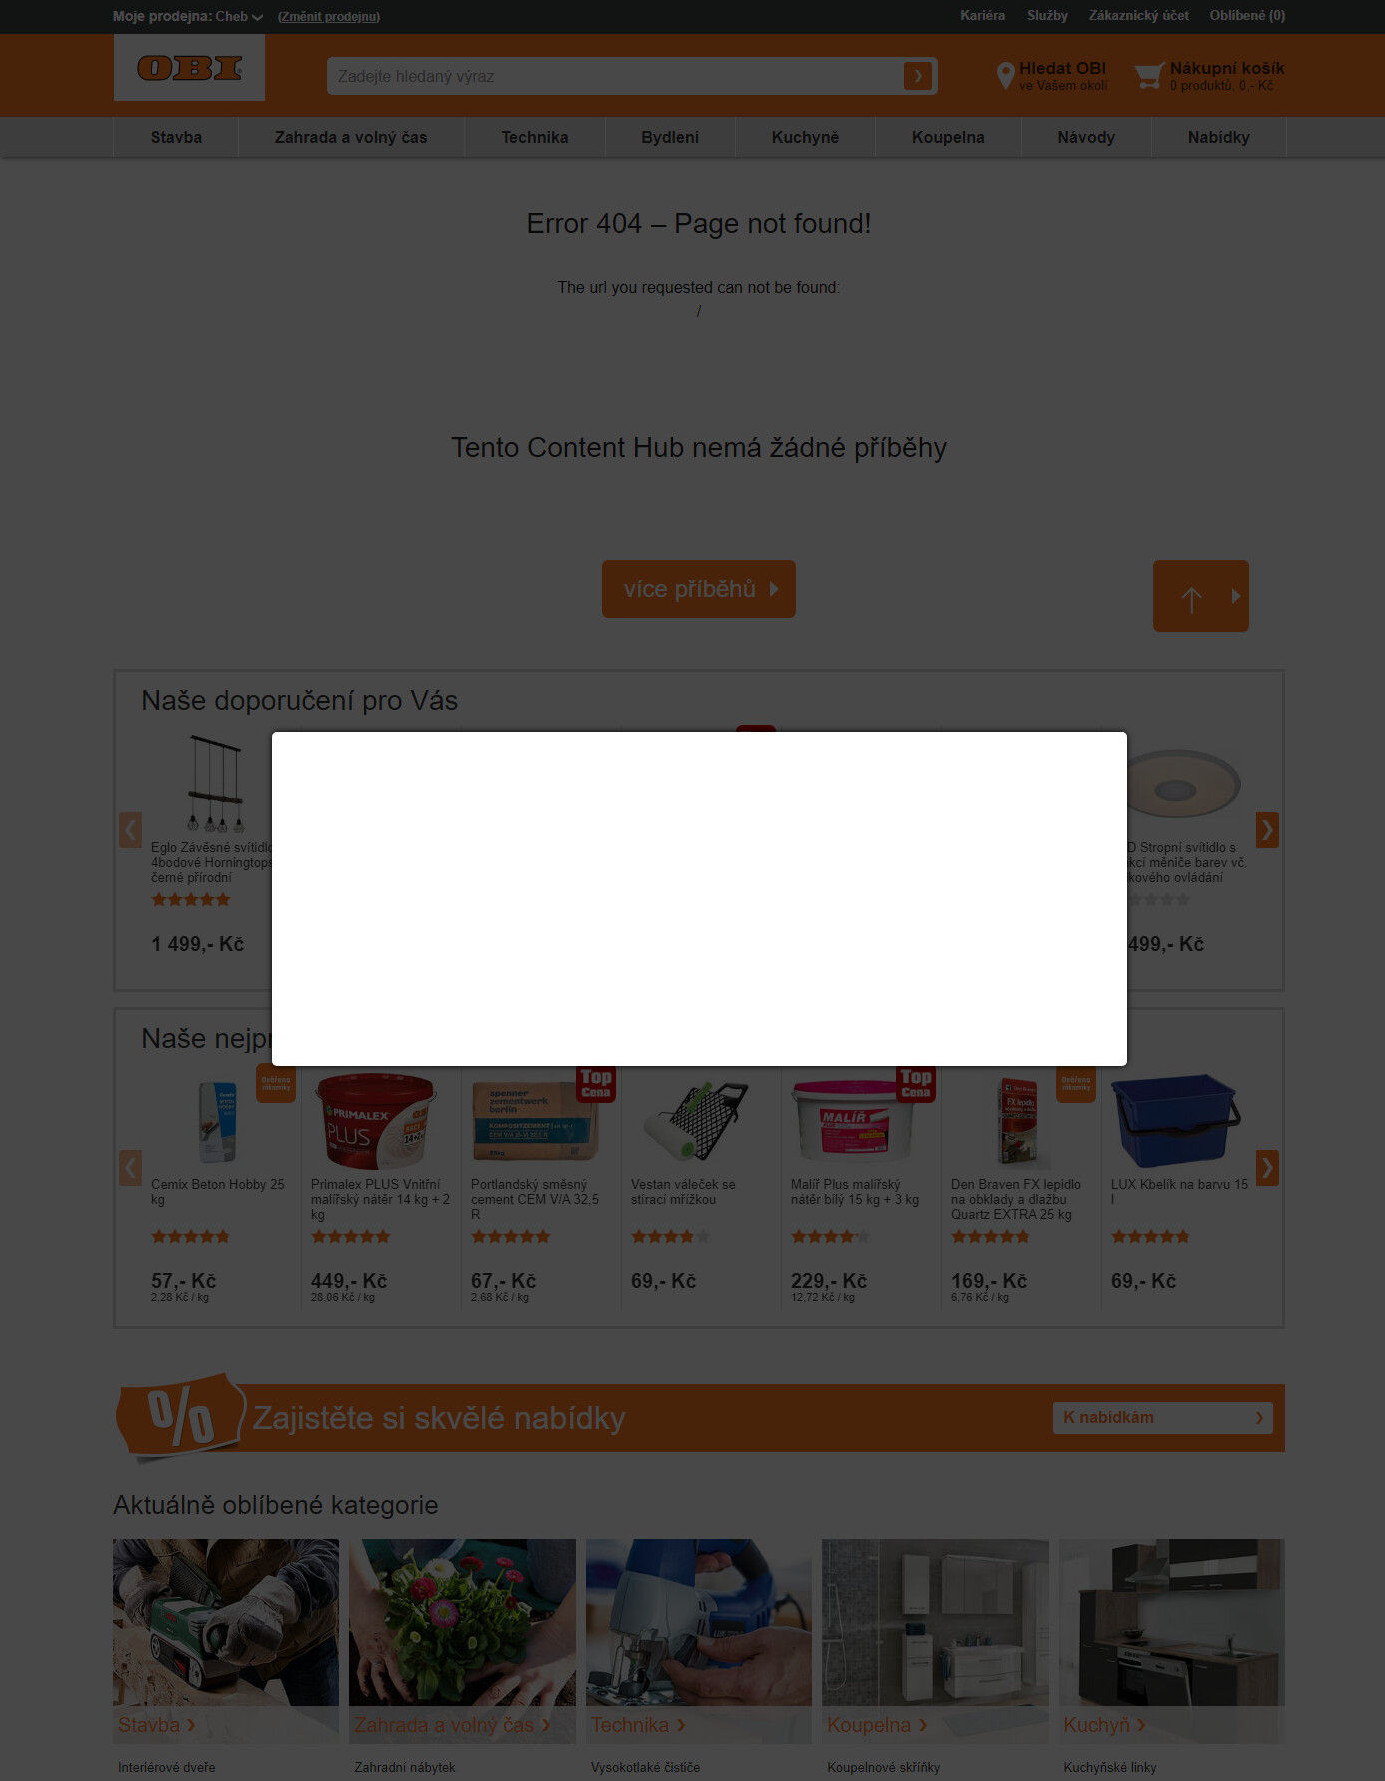Show previous recommended products with left arrow
Screen dimensions: 1385x1781
click(x=130, y=830)
